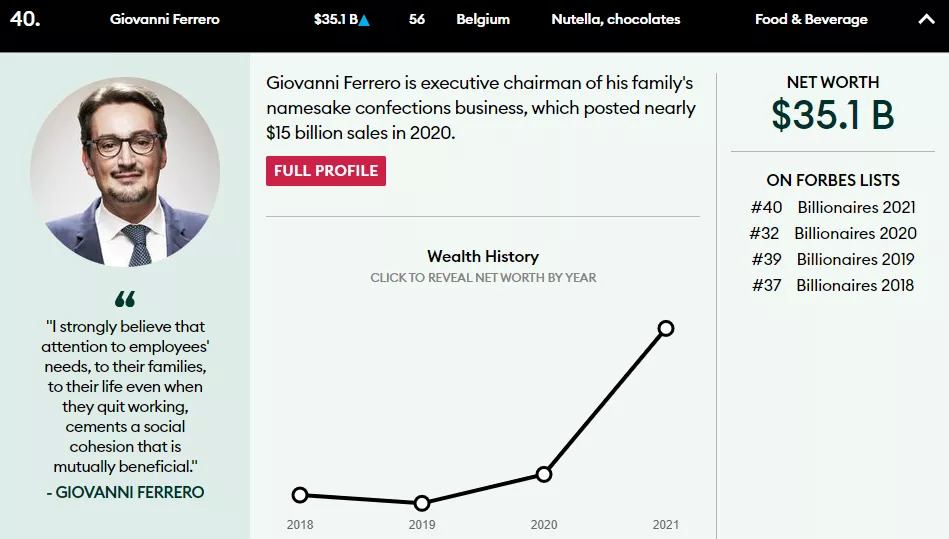949x539 pixels.
Task: Click Giovanni Ferrero's portrait photo
Action: pos(125,171)
